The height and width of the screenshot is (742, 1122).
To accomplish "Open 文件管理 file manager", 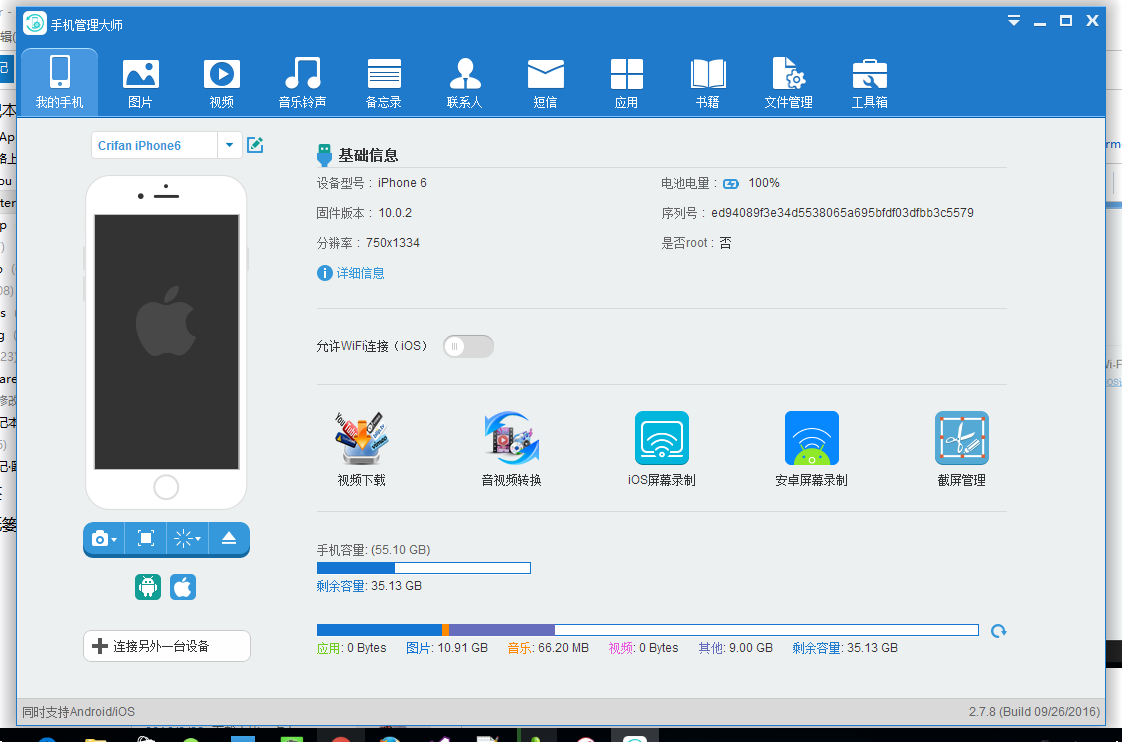I will 789,82.
